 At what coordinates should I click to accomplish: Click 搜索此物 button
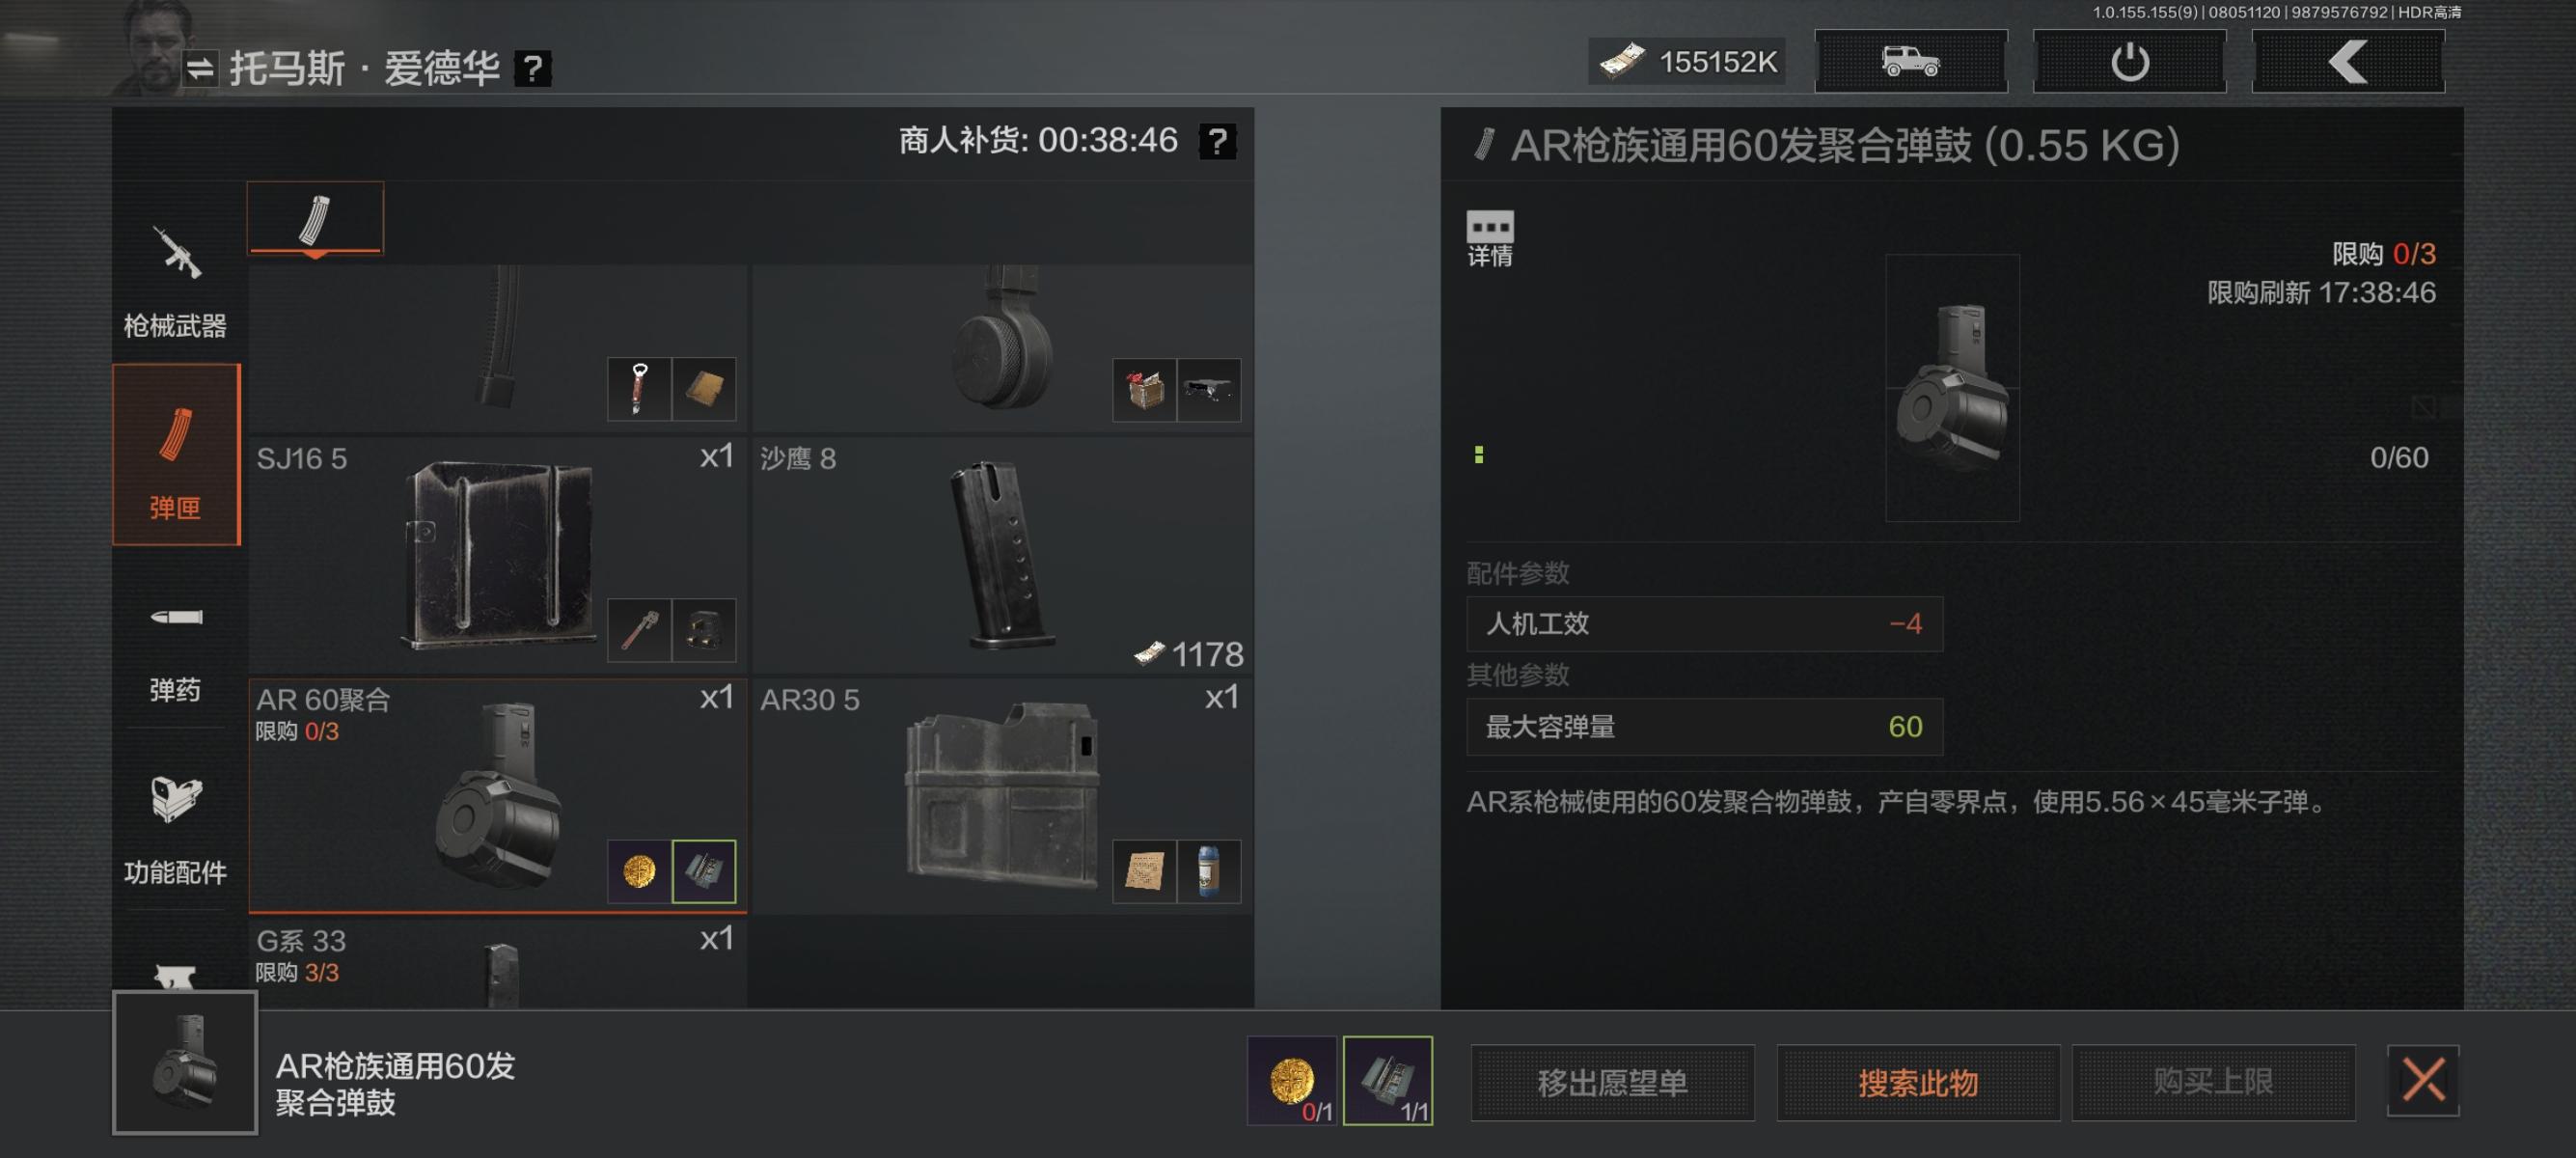[x=1917, y=1082]
